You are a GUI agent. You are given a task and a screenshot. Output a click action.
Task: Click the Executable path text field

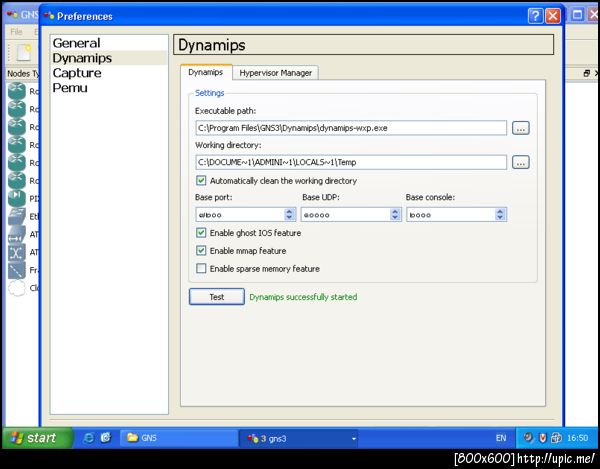(351, 128)
